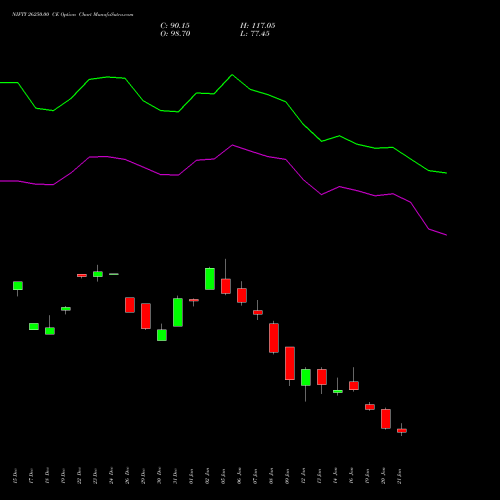Click the '30 Dec' date axis label
The height and width of the screenshot is (500, 500).
point(159,476)
